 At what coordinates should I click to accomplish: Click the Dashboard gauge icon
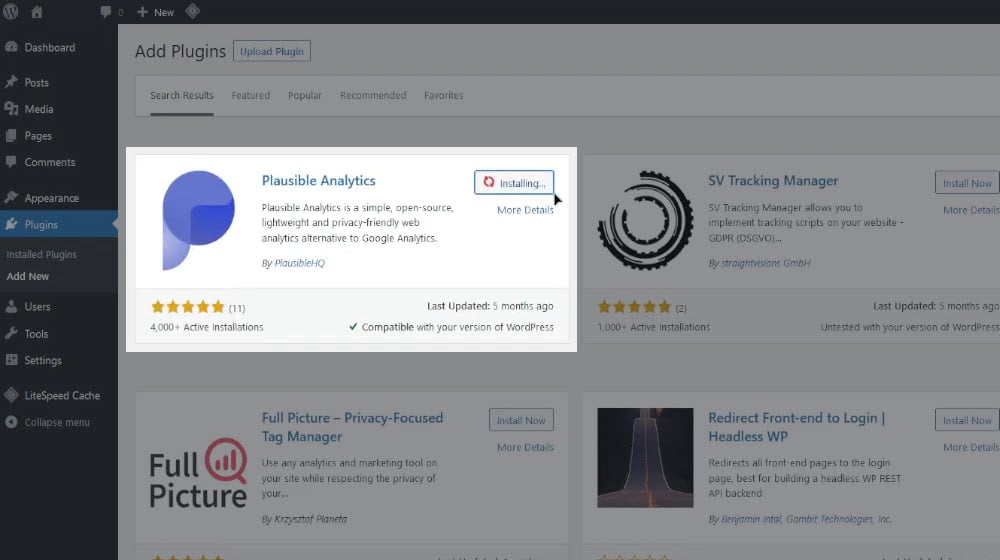(11, 47)
